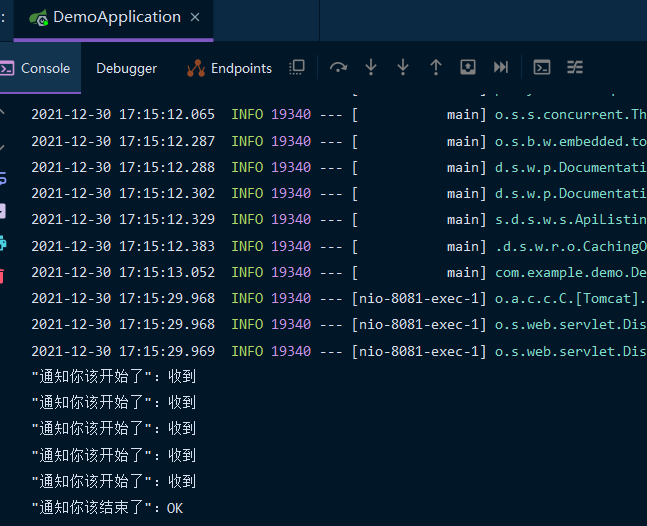
Task: Click d.s.w.p.Documentati on the 17:15:12.302 row
Action: coord(571,193)
